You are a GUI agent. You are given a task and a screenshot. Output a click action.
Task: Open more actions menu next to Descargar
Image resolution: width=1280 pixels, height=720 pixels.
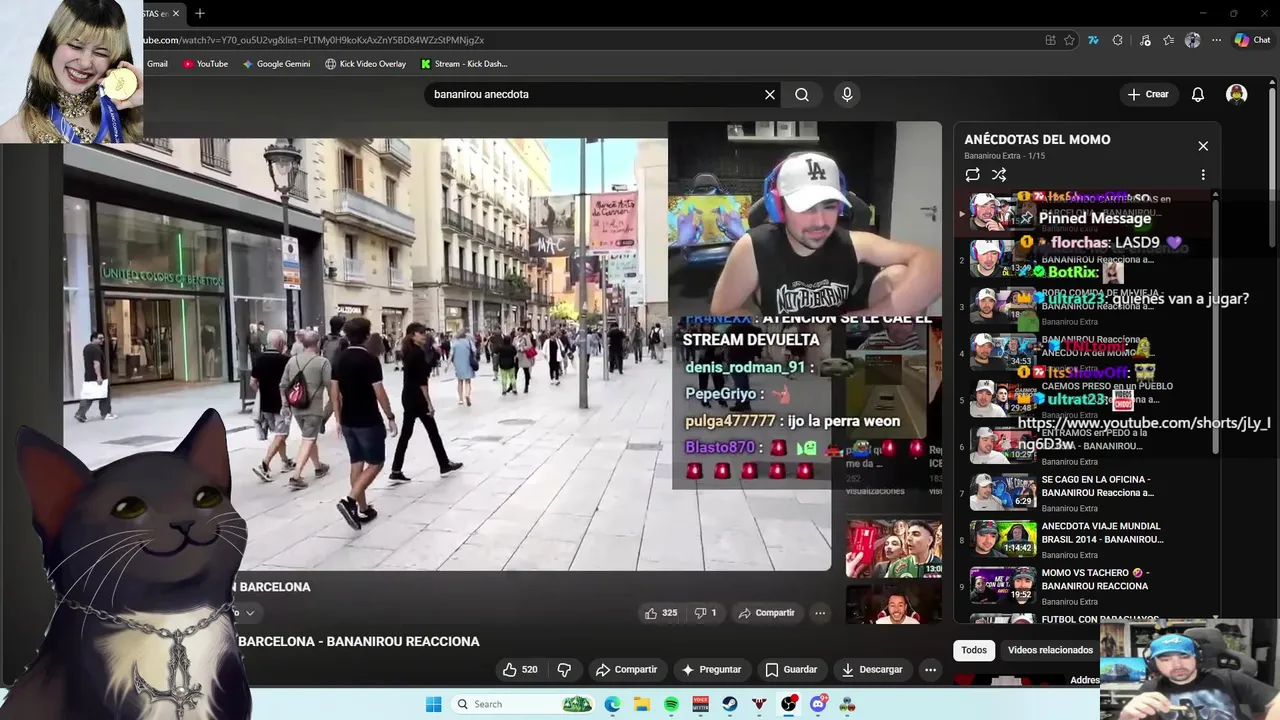pos(930,669)
